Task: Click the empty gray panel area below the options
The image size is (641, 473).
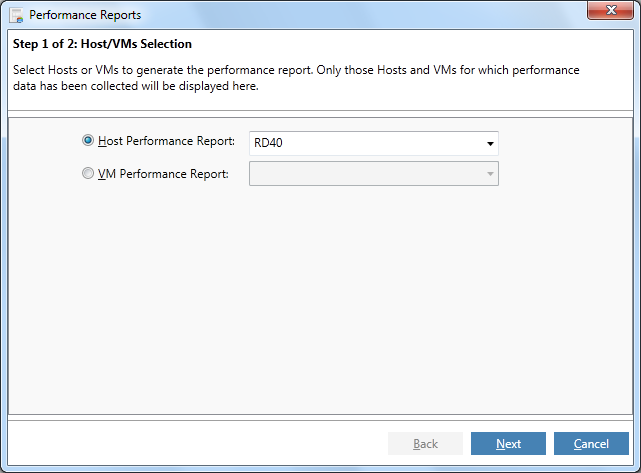Action: pos(320,298)
